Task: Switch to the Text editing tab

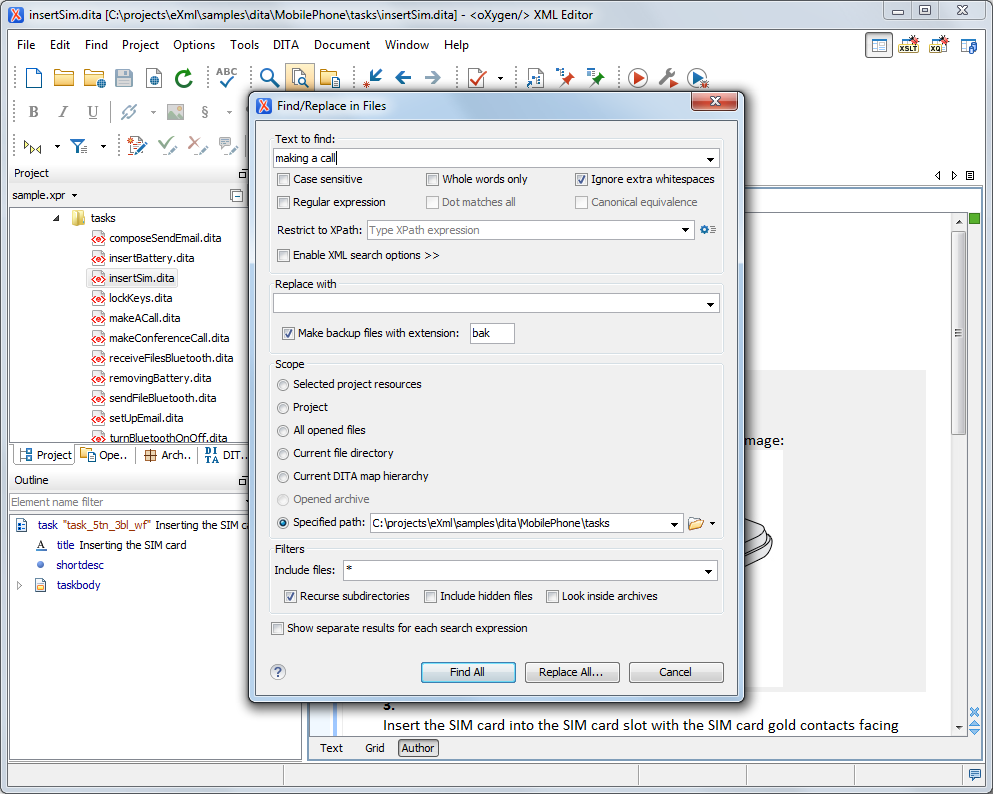Action: (x=331, y=748)
